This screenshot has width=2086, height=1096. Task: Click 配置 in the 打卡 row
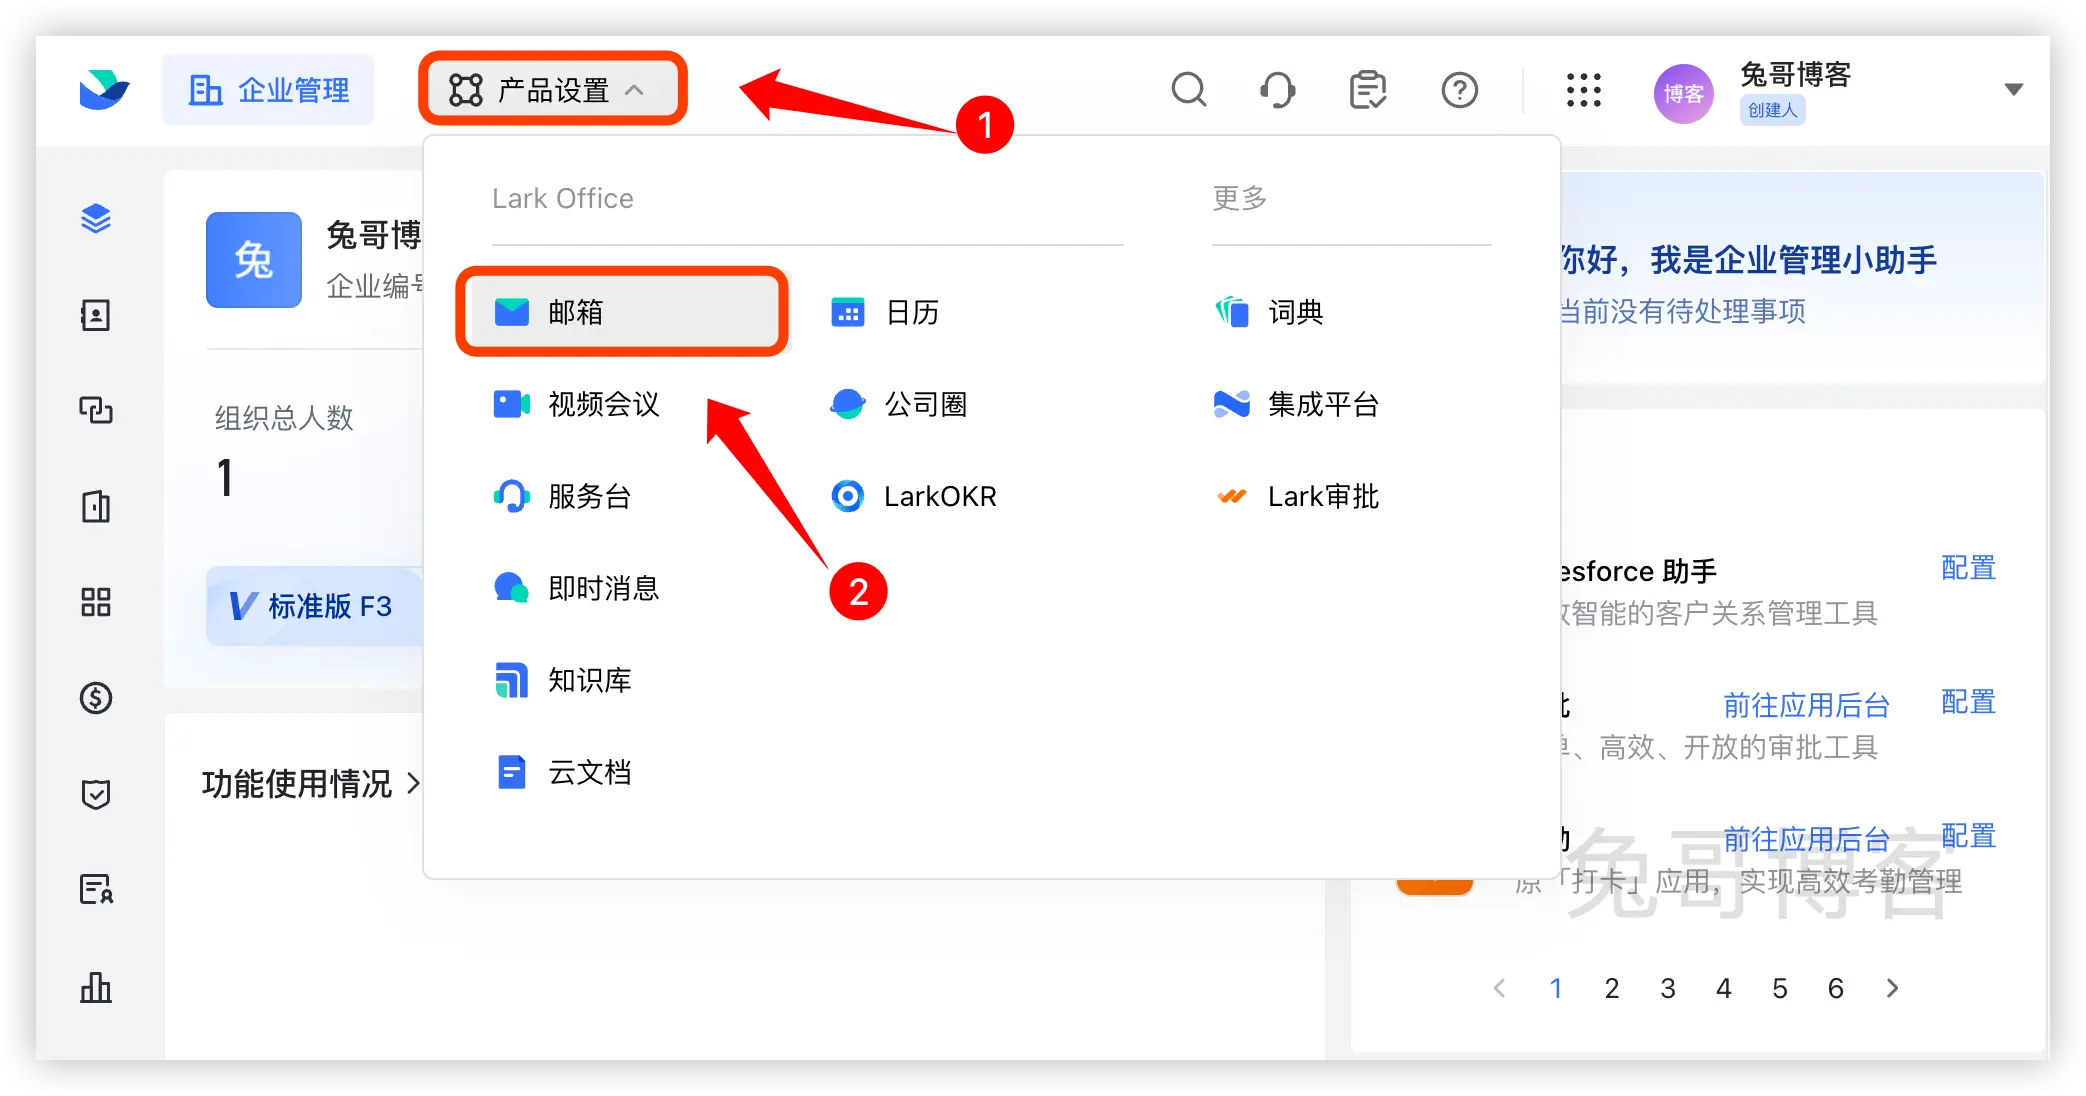(x=1968, y=836)
